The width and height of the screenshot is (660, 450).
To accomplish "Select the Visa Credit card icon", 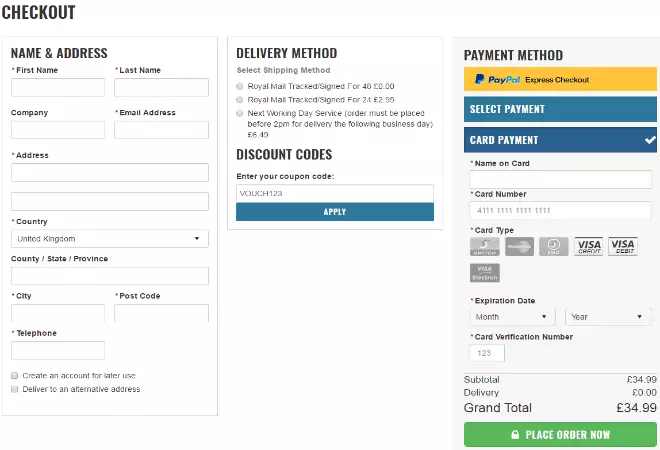I will (588, 246).
